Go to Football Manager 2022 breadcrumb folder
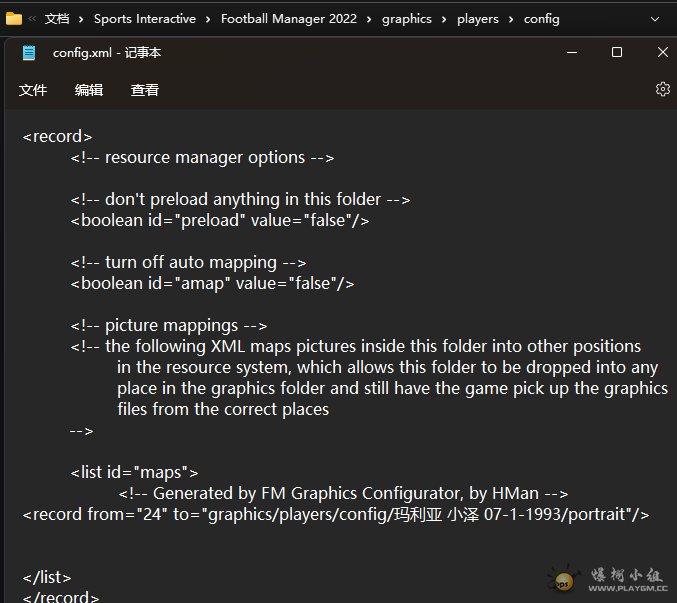 click(289, 19)
